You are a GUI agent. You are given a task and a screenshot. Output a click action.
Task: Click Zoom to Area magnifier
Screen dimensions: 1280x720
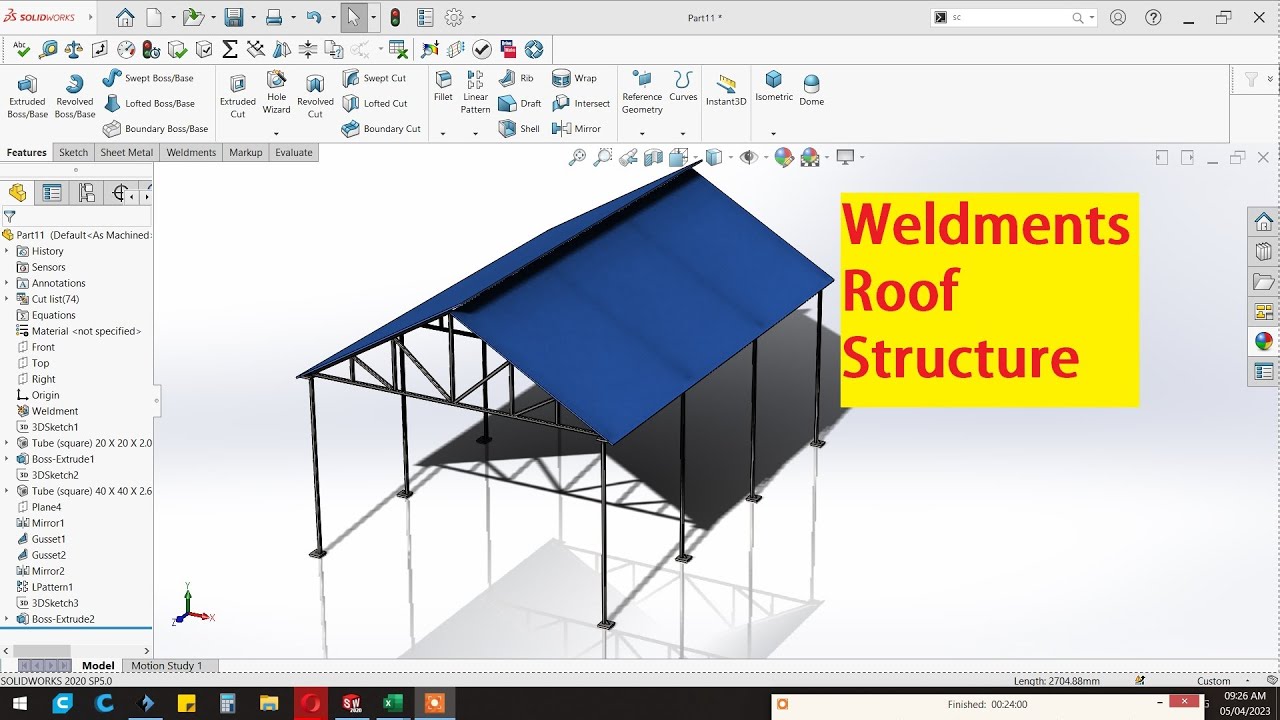[x=602, y=157]
